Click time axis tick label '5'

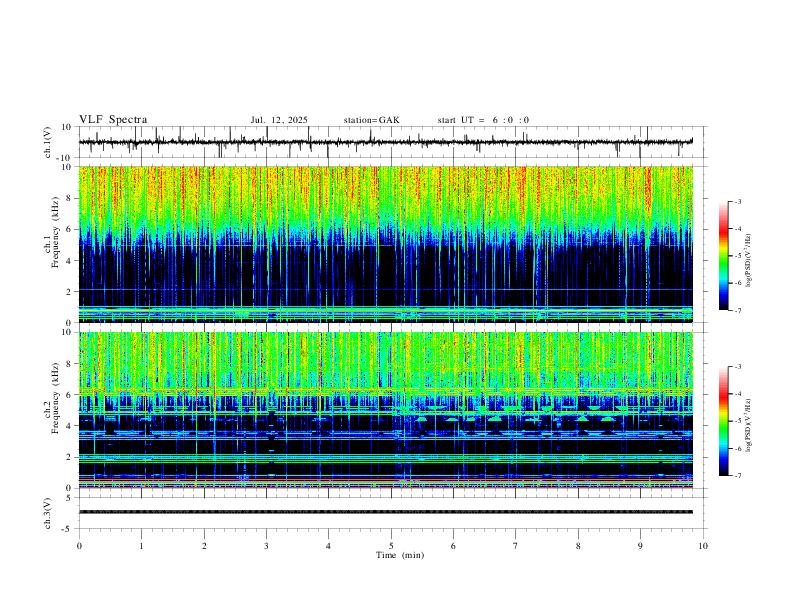[x=391, y=546]
